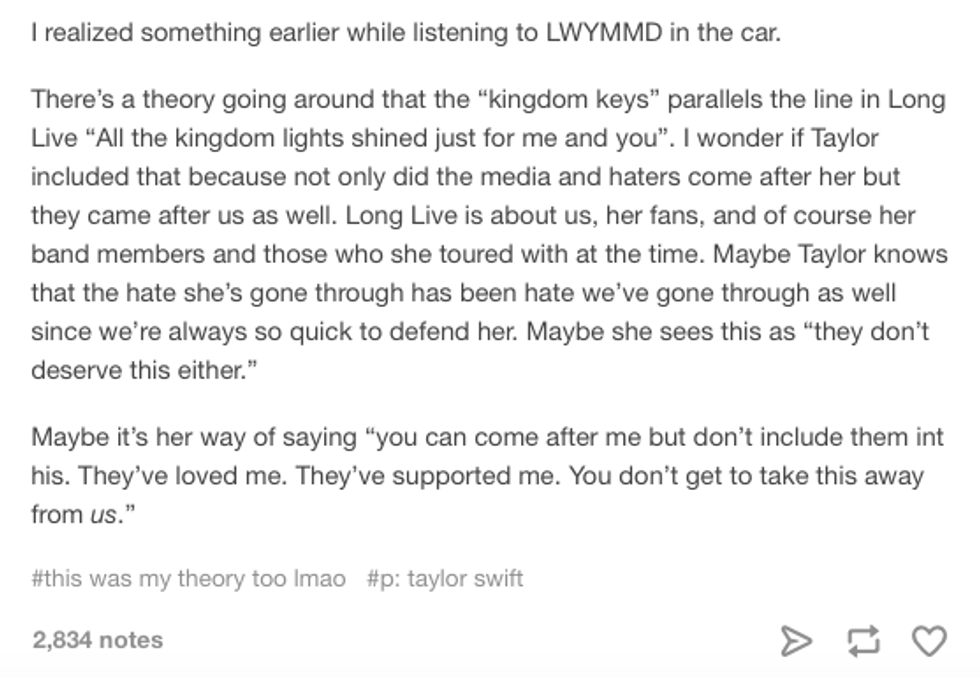
Task: View the 2,834 notes count
Action: tap(97, 640)
